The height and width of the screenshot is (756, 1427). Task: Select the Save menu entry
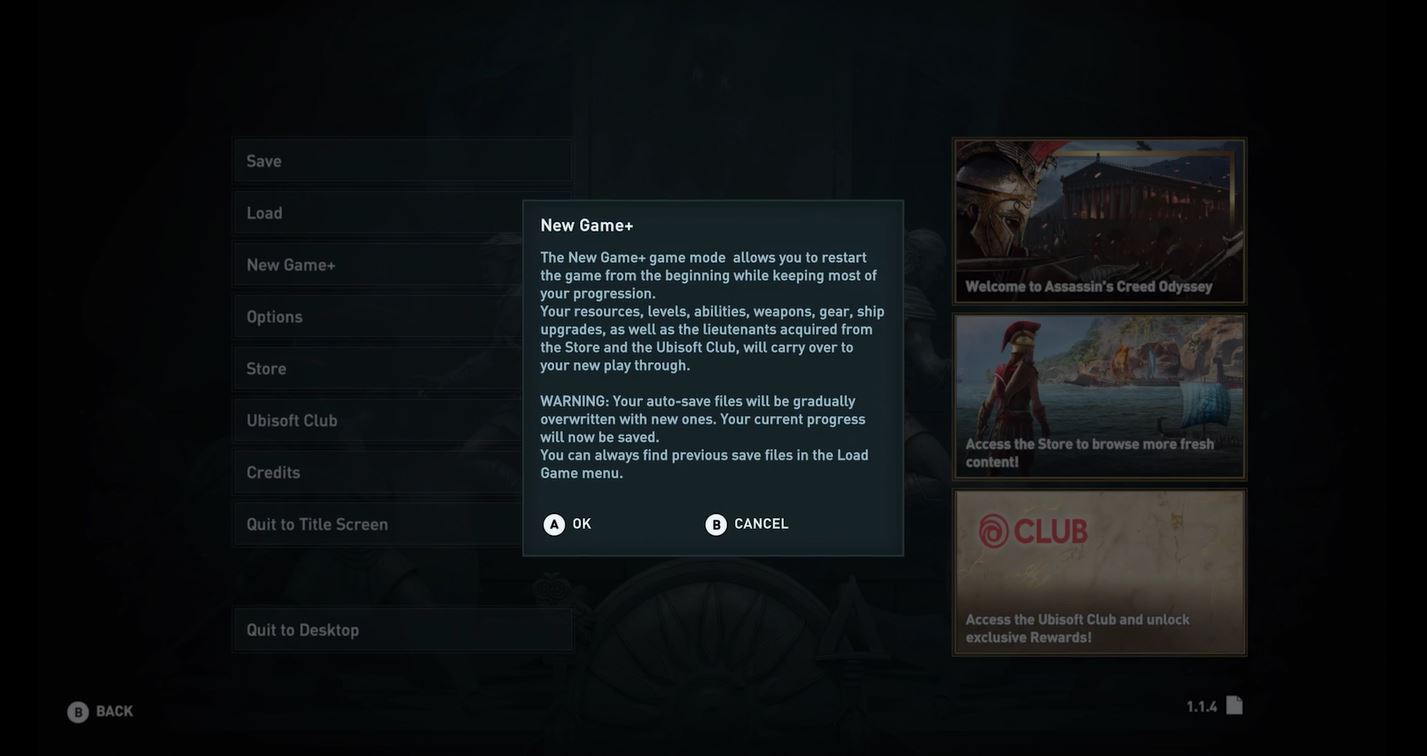403,161
